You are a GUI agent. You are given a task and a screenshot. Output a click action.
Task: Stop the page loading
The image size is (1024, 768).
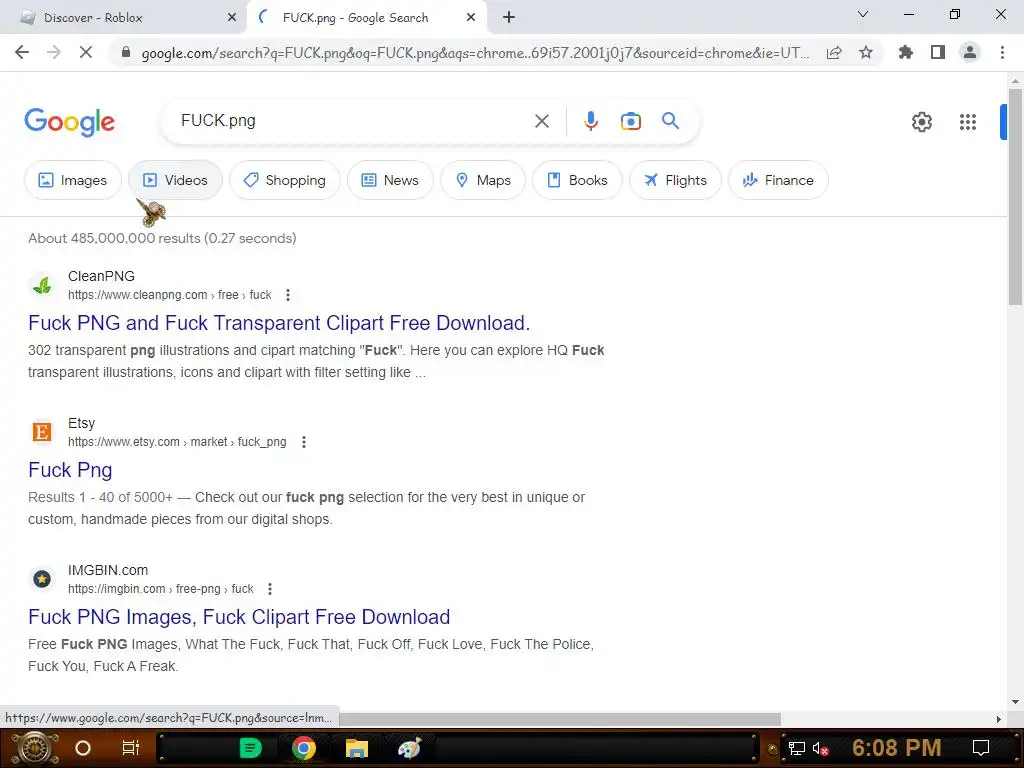coord(86,52)
